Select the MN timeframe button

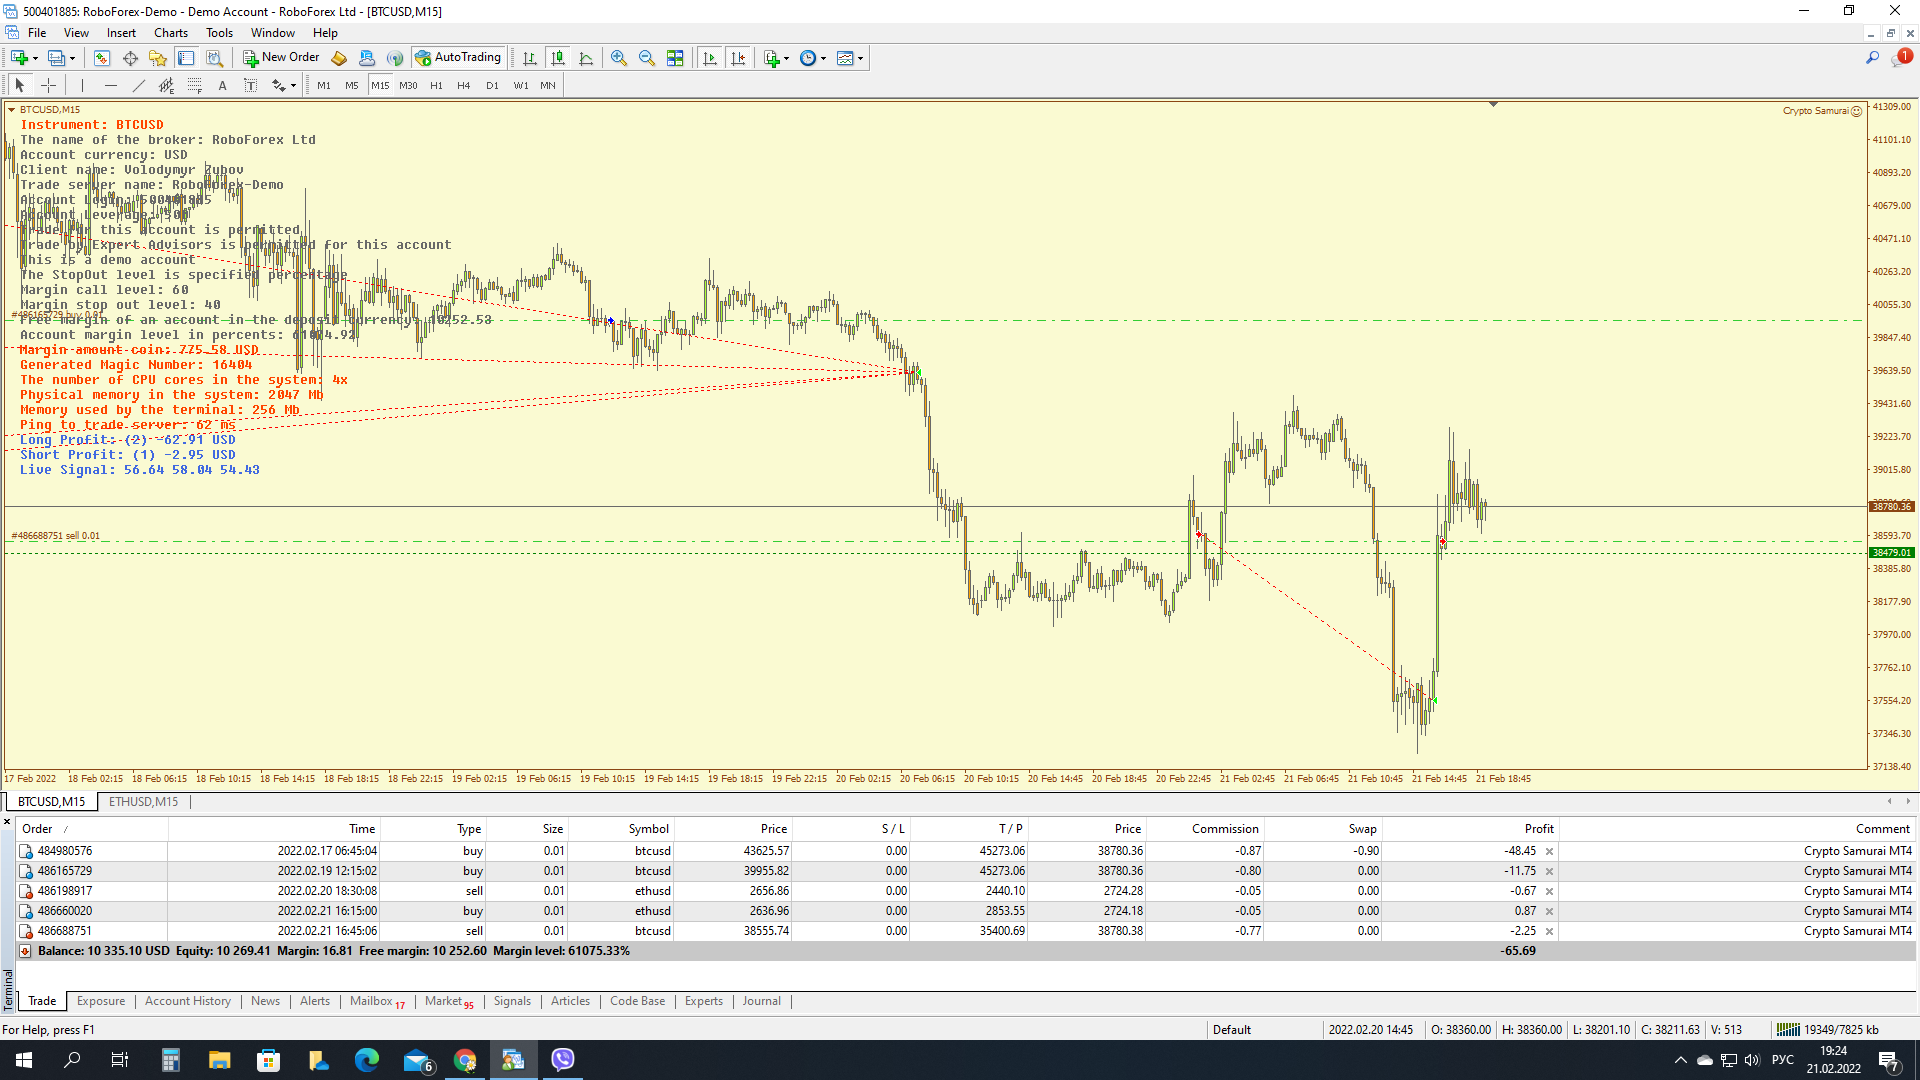click(548, 85)
